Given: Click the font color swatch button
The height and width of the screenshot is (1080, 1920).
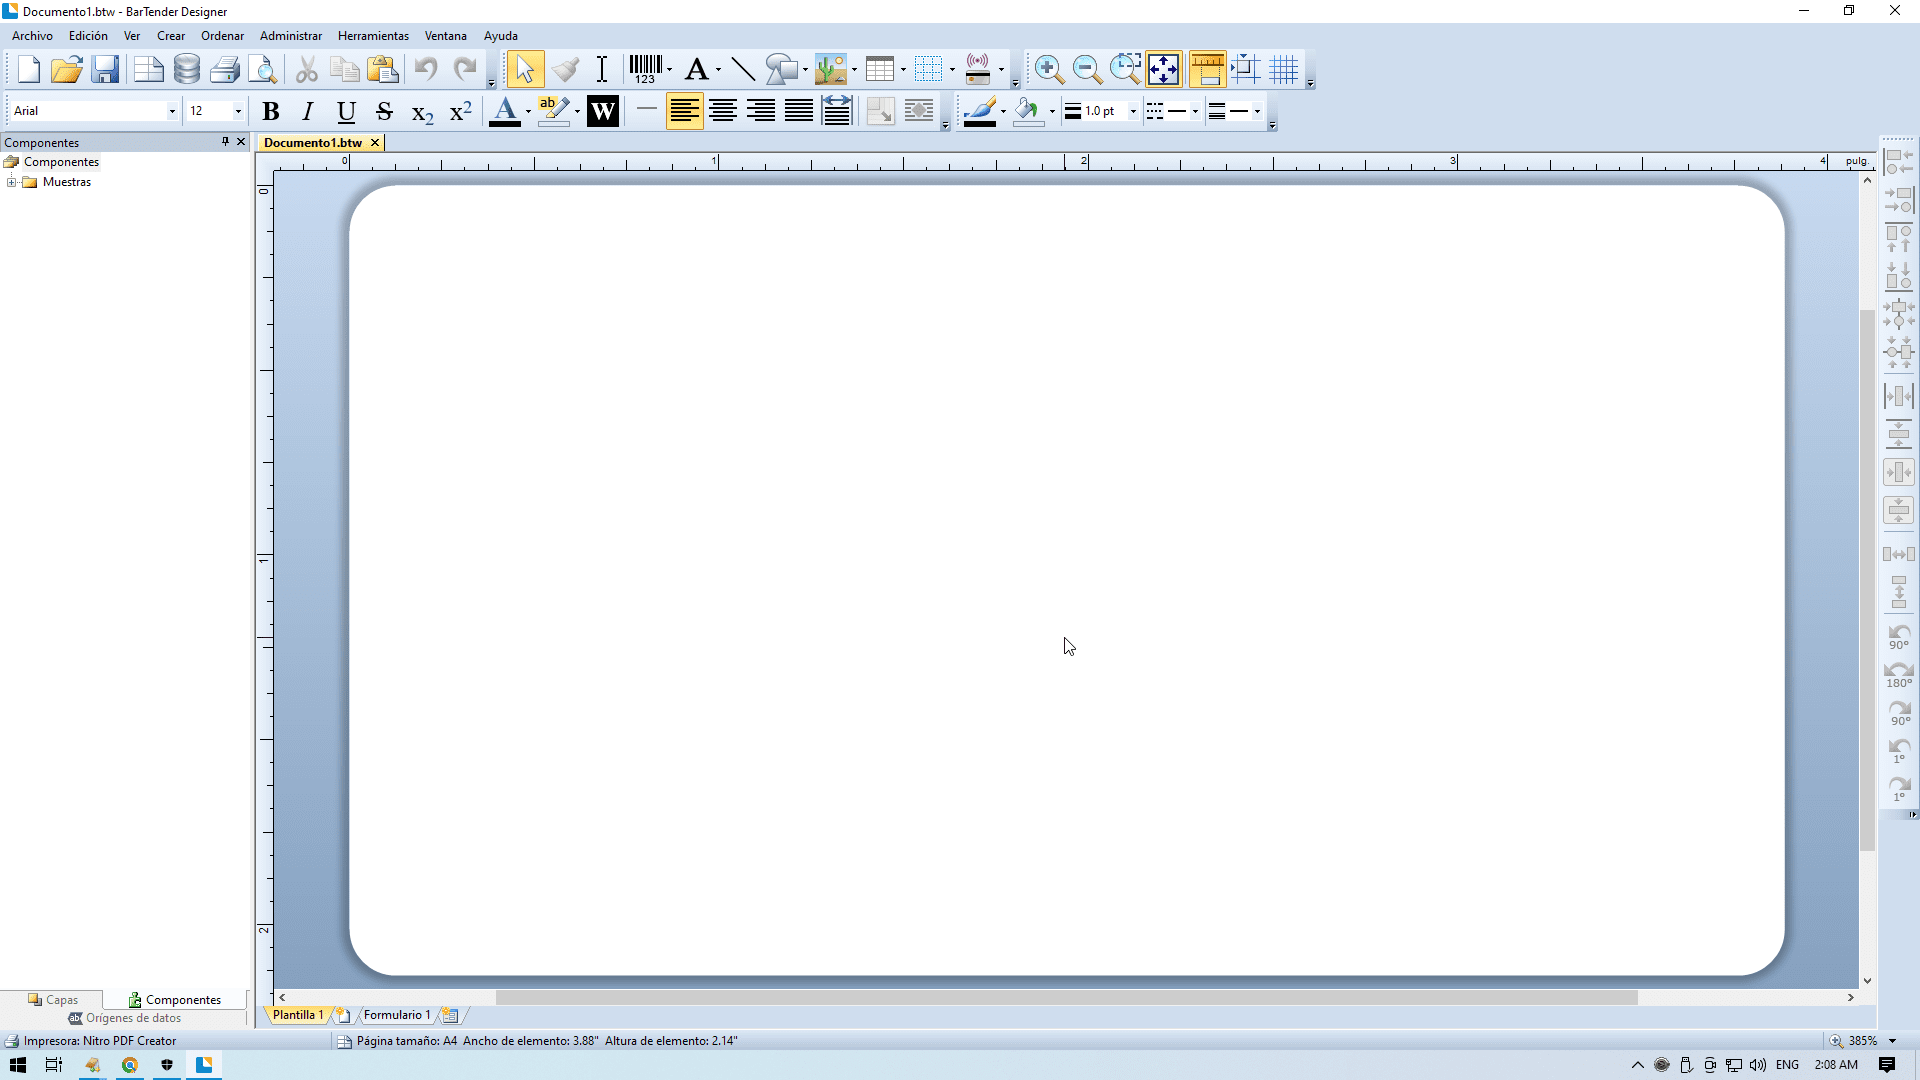Looking at the screenshot, I should [505, 111].
